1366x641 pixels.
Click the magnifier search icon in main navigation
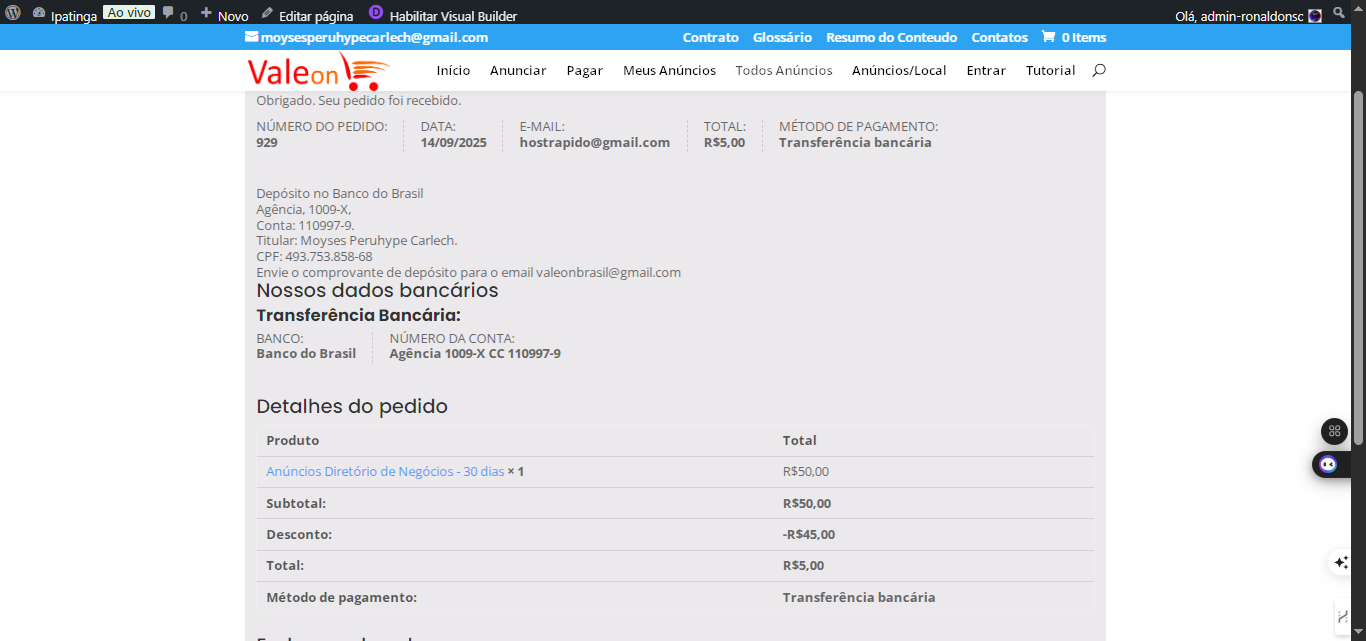coord(1099,70)
